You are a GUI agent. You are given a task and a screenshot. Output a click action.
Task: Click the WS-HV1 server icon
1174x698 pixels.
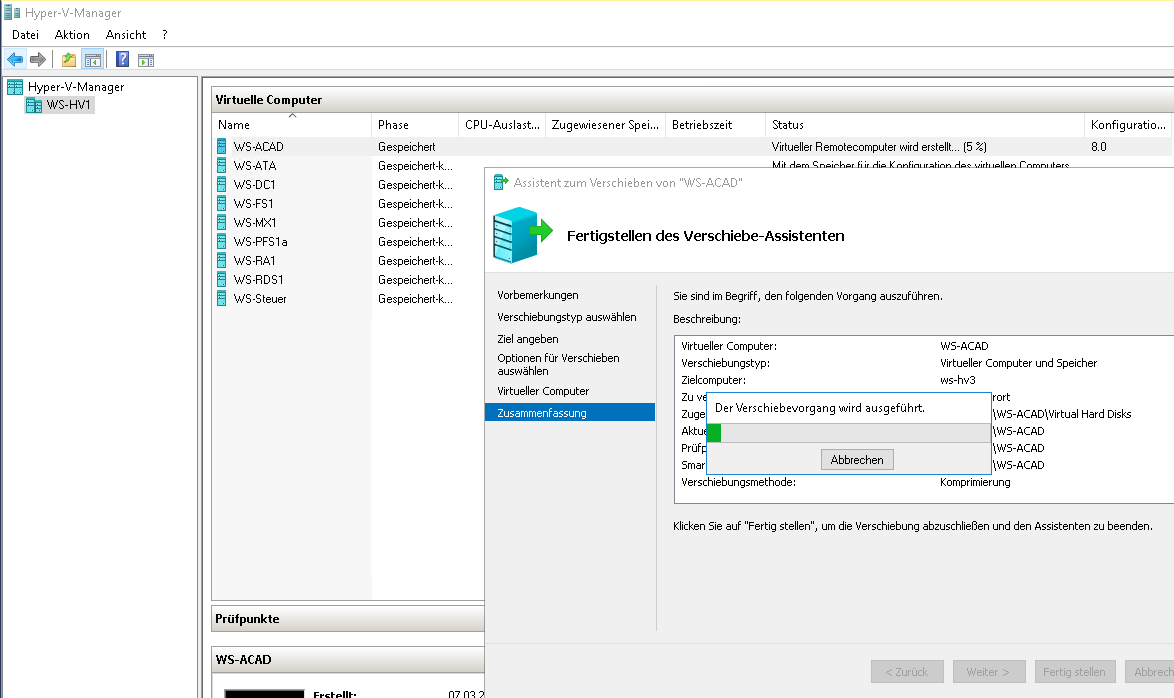34,106
